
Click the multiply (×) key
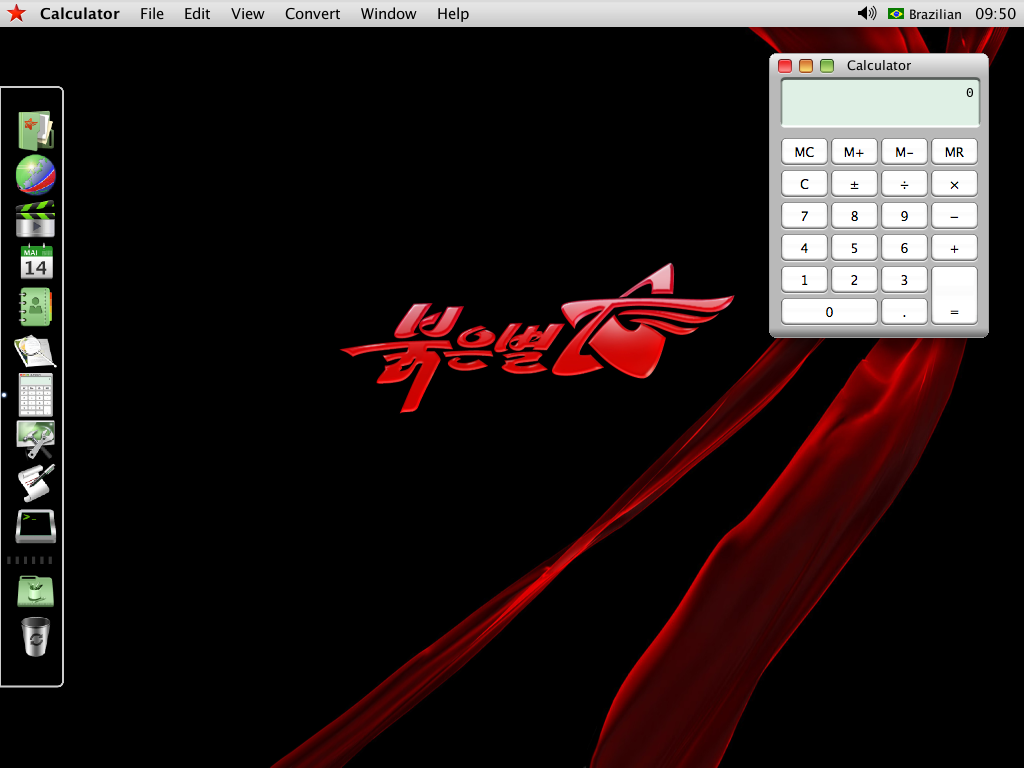click(x=954, y=184)
